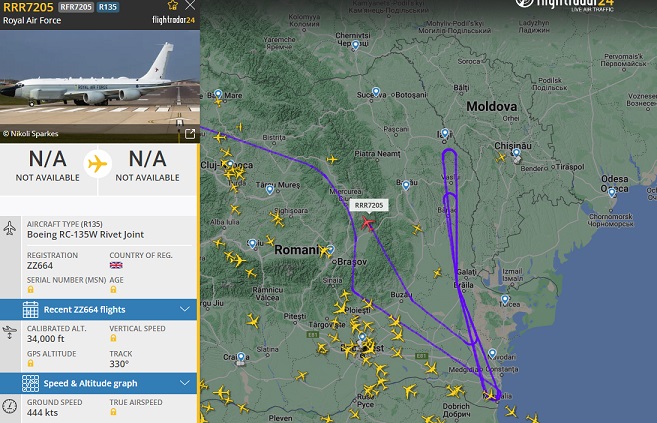657x423 pixels.
Task: Click the locked aircraft age padlock icon
Action: (x=113, y=289)
